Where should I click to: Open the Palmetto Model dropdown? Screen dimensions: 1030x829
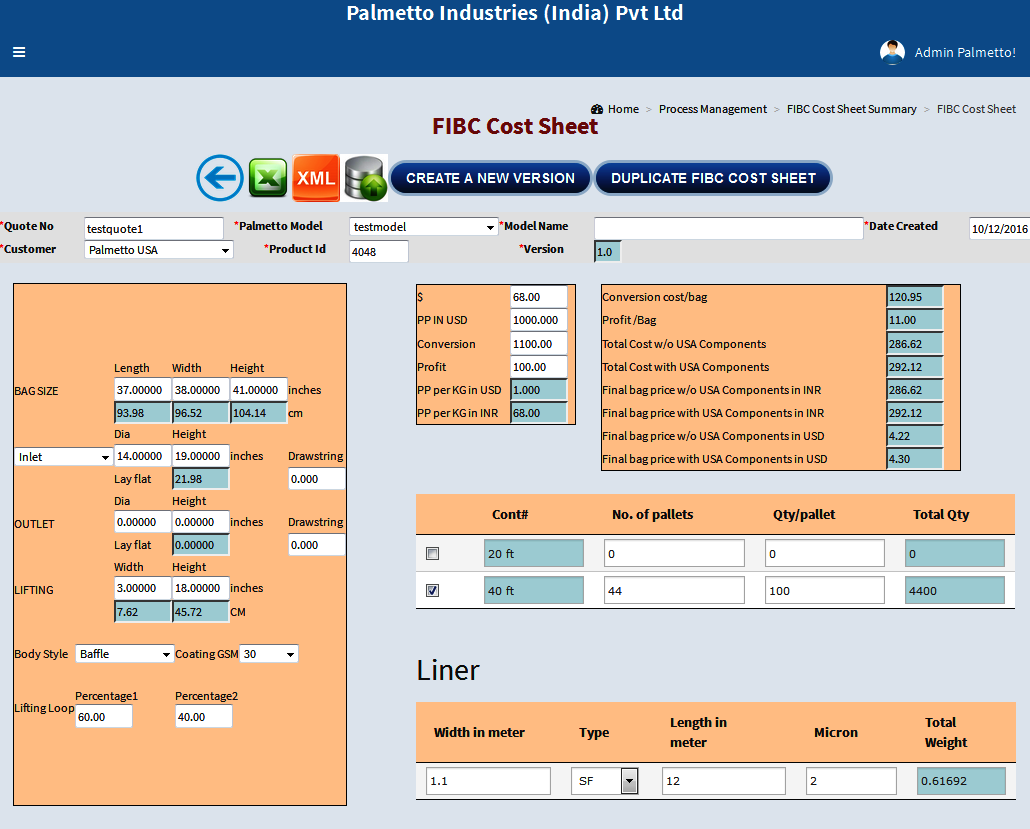pos(423,227)
